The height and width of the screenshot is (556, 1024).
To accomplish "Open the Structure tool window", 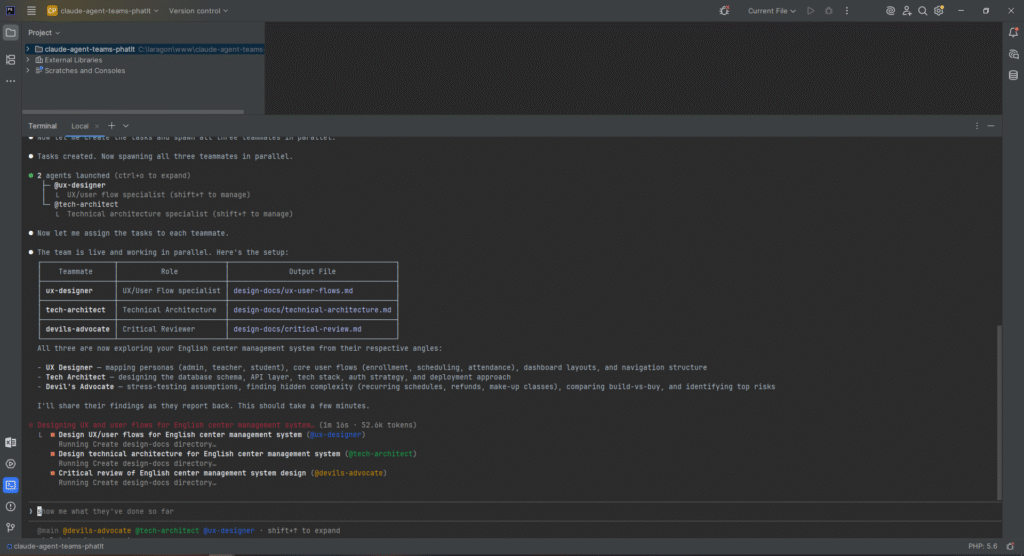I will point(11,60).
